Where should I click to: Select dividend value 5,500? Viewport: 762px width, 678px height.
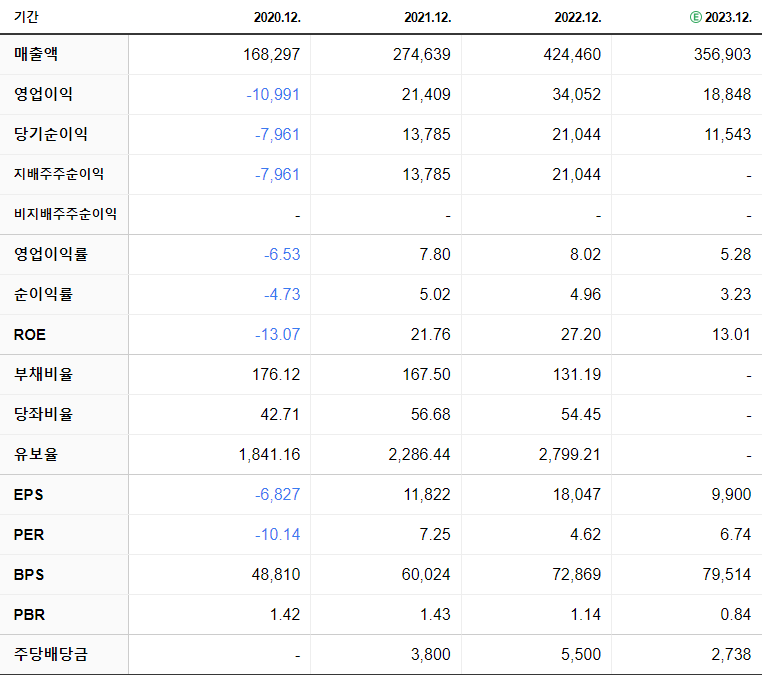(581, 654)
